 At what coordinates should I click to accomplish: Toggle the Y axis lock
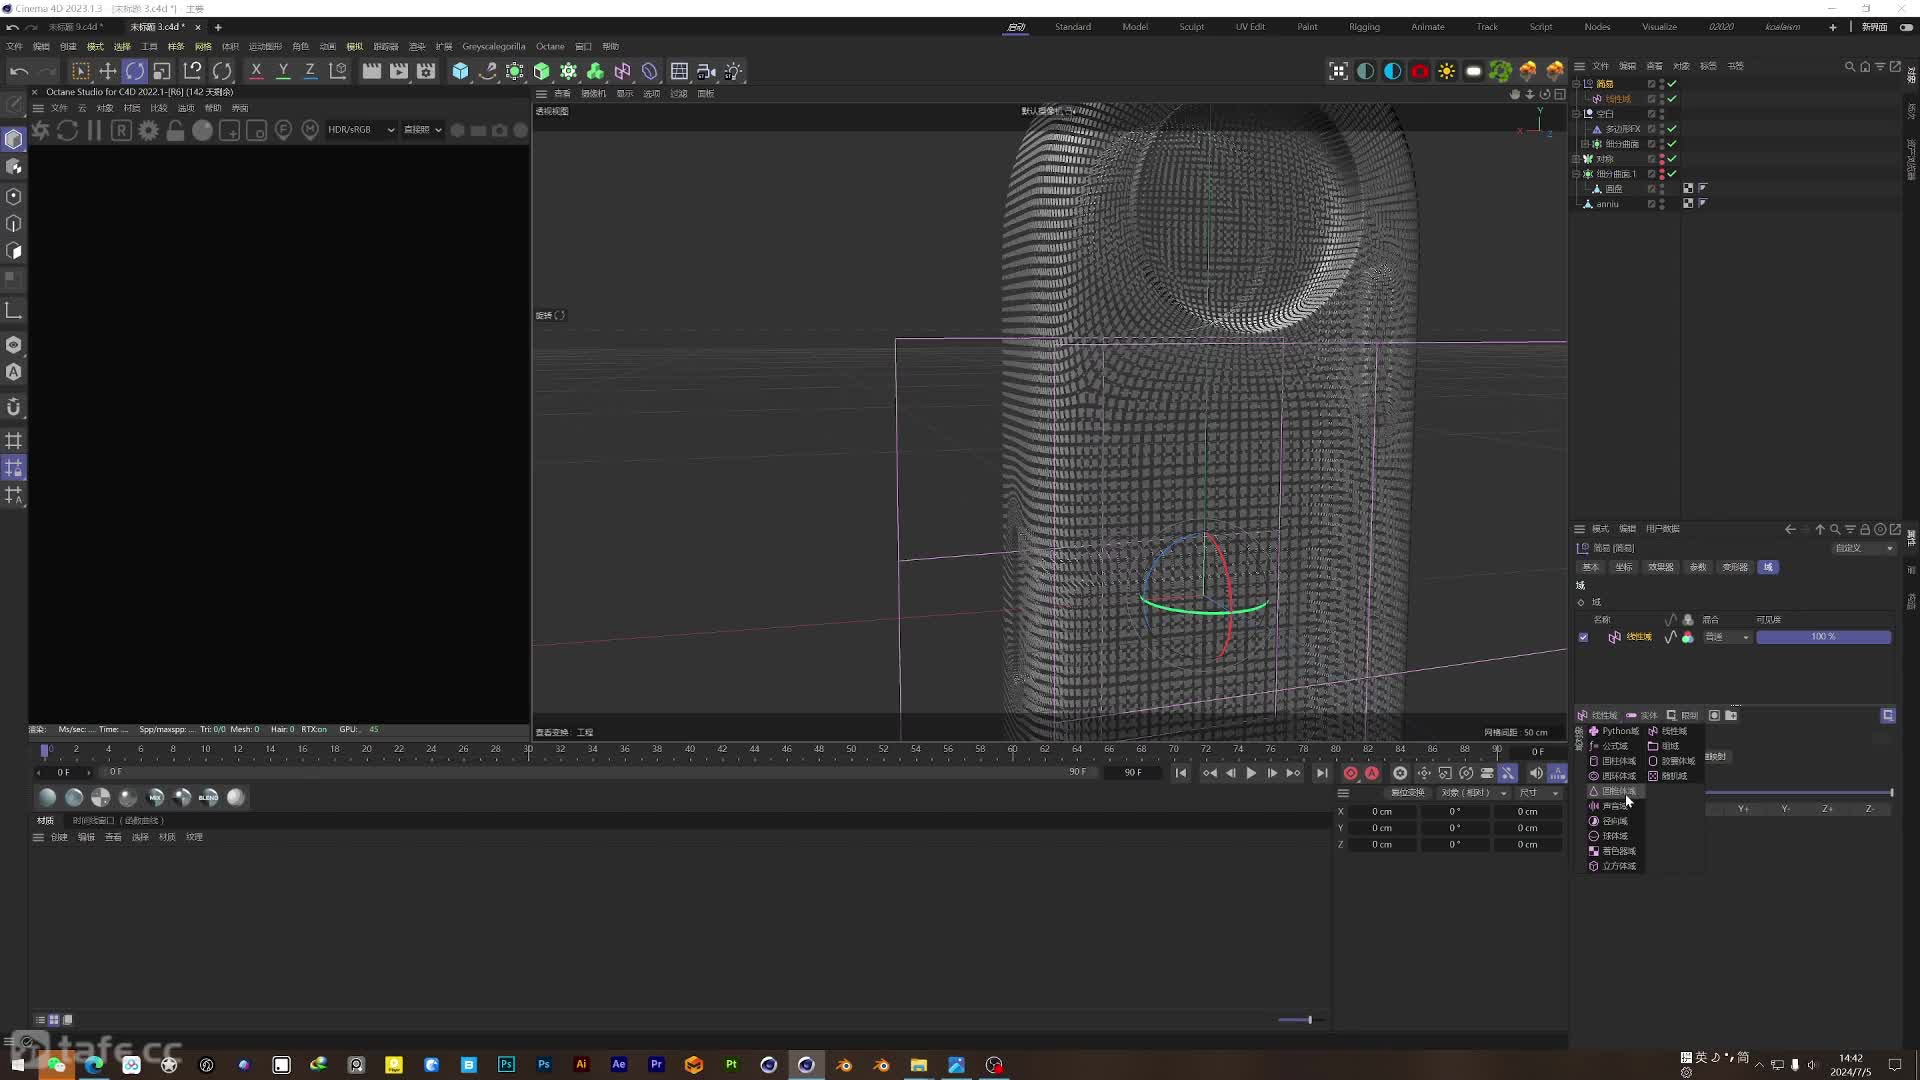(x=283, y=71)
